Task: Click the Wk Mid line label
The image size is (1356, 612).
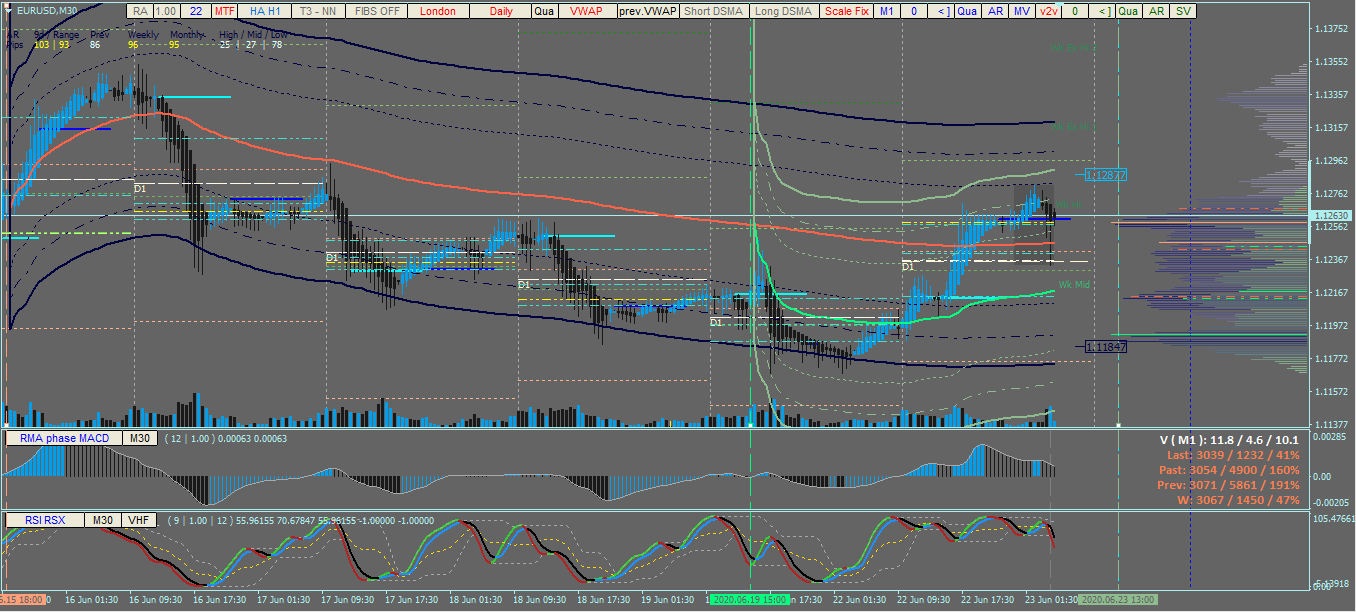Action: point(1074,285)
